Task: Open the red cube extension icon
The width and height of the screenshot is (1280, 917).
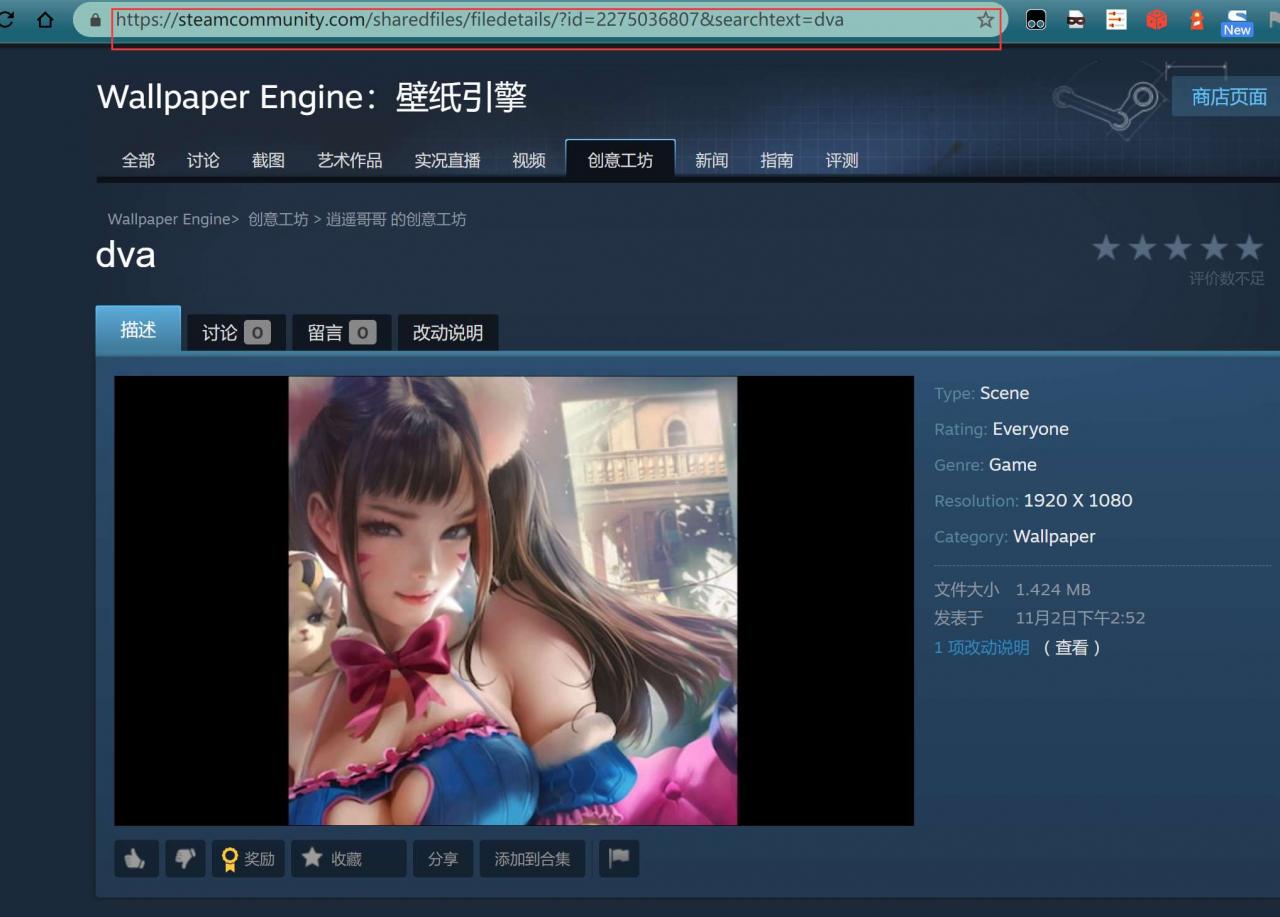Action: pyautogui.click(x=1156, y=19)
